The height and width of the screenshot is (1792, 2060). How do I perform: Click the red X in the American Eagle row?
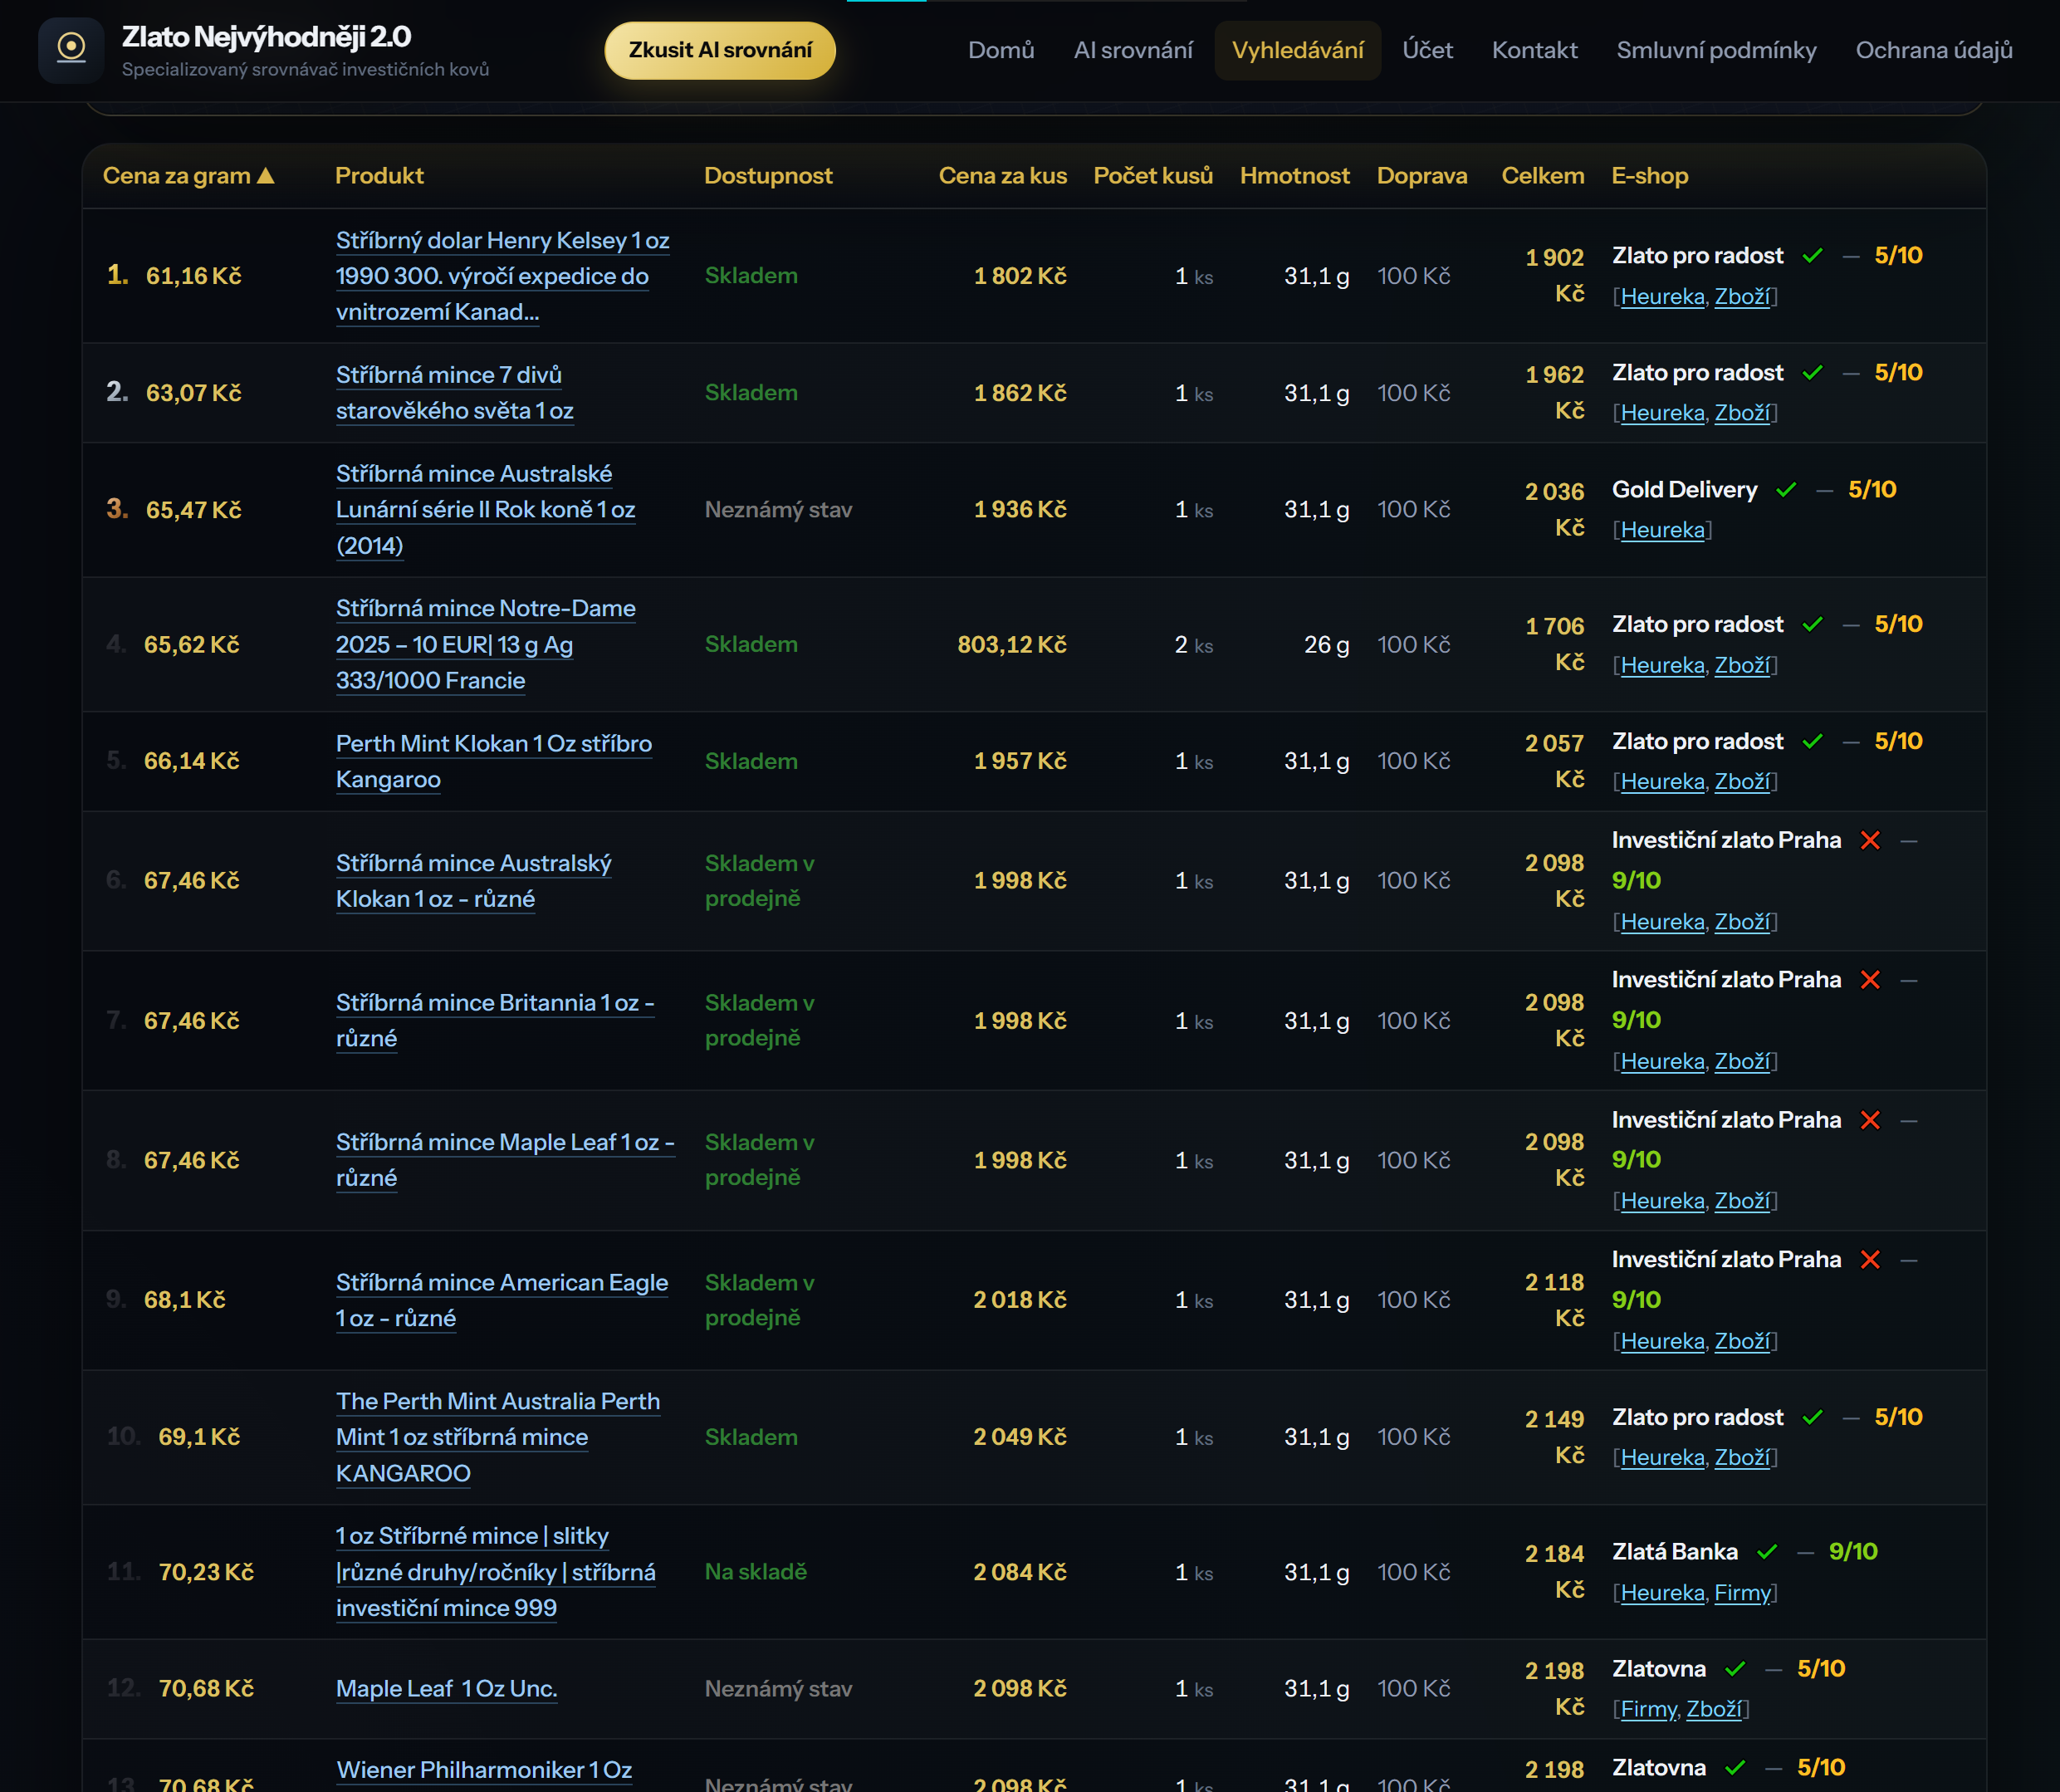click(1870, 1260)
